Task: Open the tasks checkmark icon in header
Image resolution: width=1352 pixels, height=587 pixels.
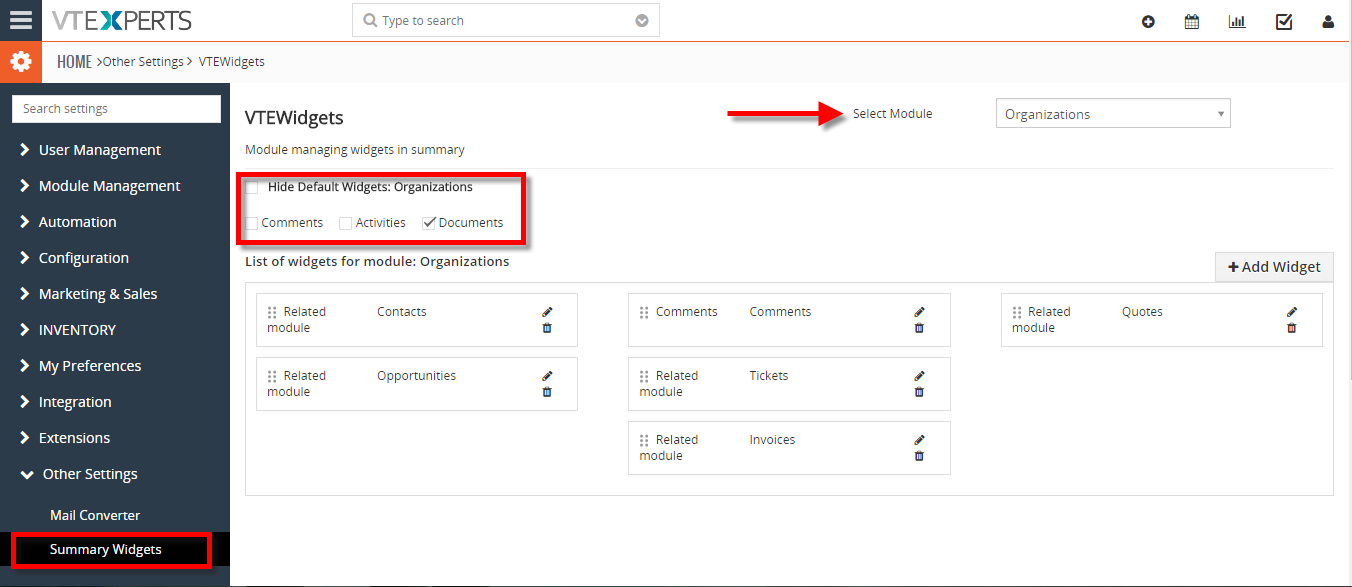Action: [x=1284, y=21]
